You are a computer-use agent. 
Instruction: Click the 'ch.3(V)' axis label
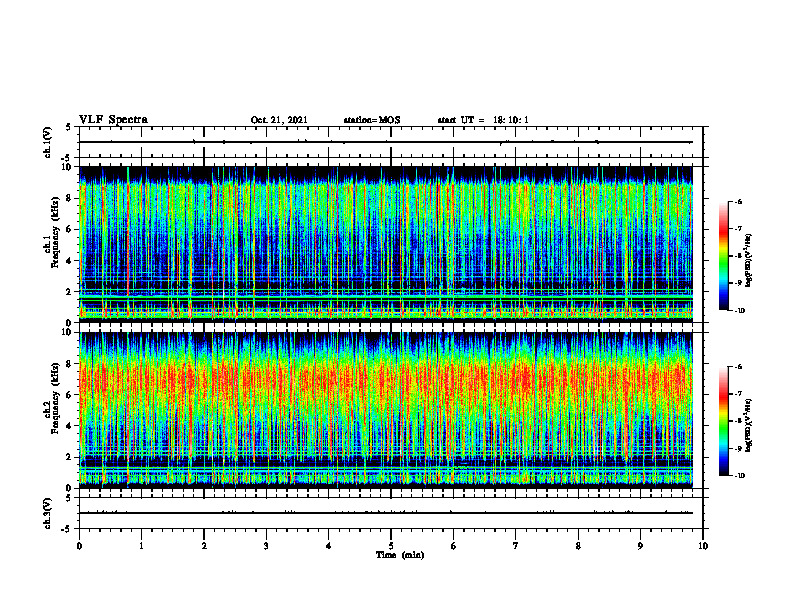[x=48, y=513]
